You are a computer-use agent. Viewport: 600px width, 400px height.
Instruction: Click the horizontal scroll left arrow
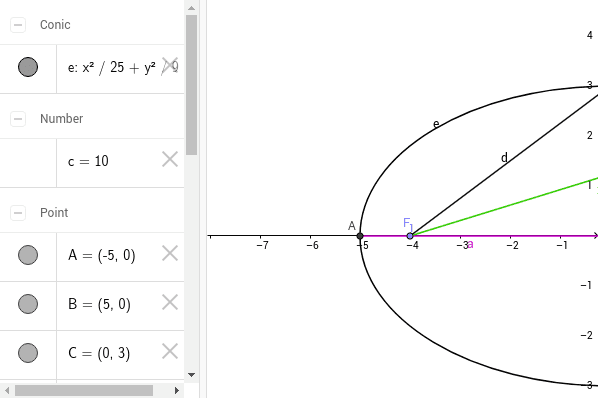pyautogui.click(x=7, y=390)
